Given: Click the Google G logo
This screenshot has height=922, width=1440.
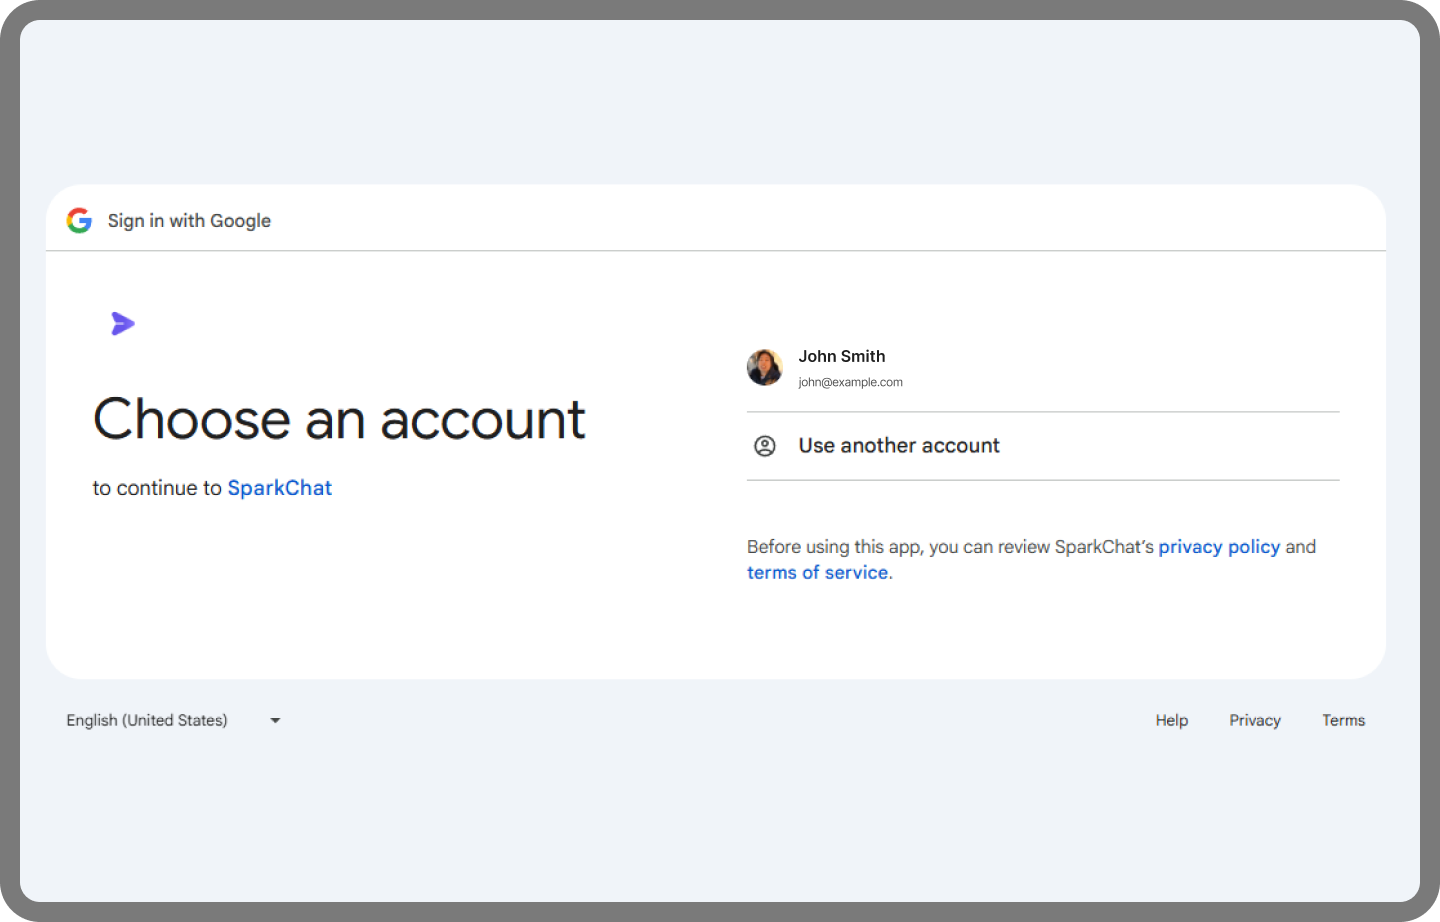Looking at the screenshot, I should [x=79, y=220].
